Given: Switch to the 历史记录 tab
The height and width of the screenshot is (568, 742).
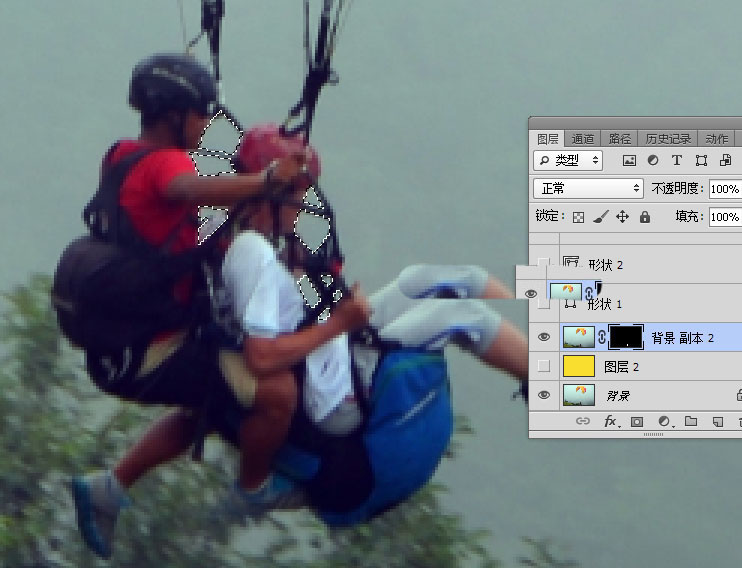Looking at the screenshot, I should click(667, 139).
